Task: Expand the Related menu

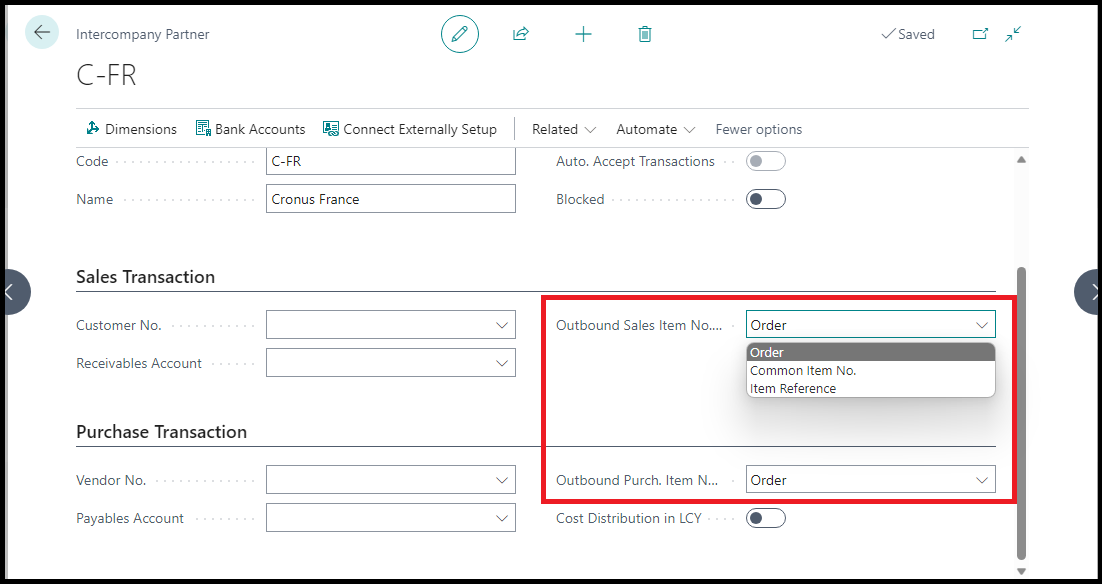Action: point(564,129)
